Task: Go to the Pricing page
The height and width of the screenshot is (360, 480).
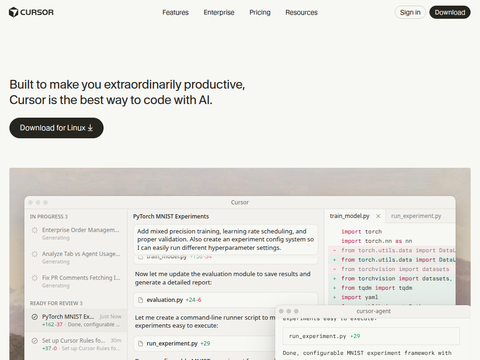Action: (x=260, y=12)
